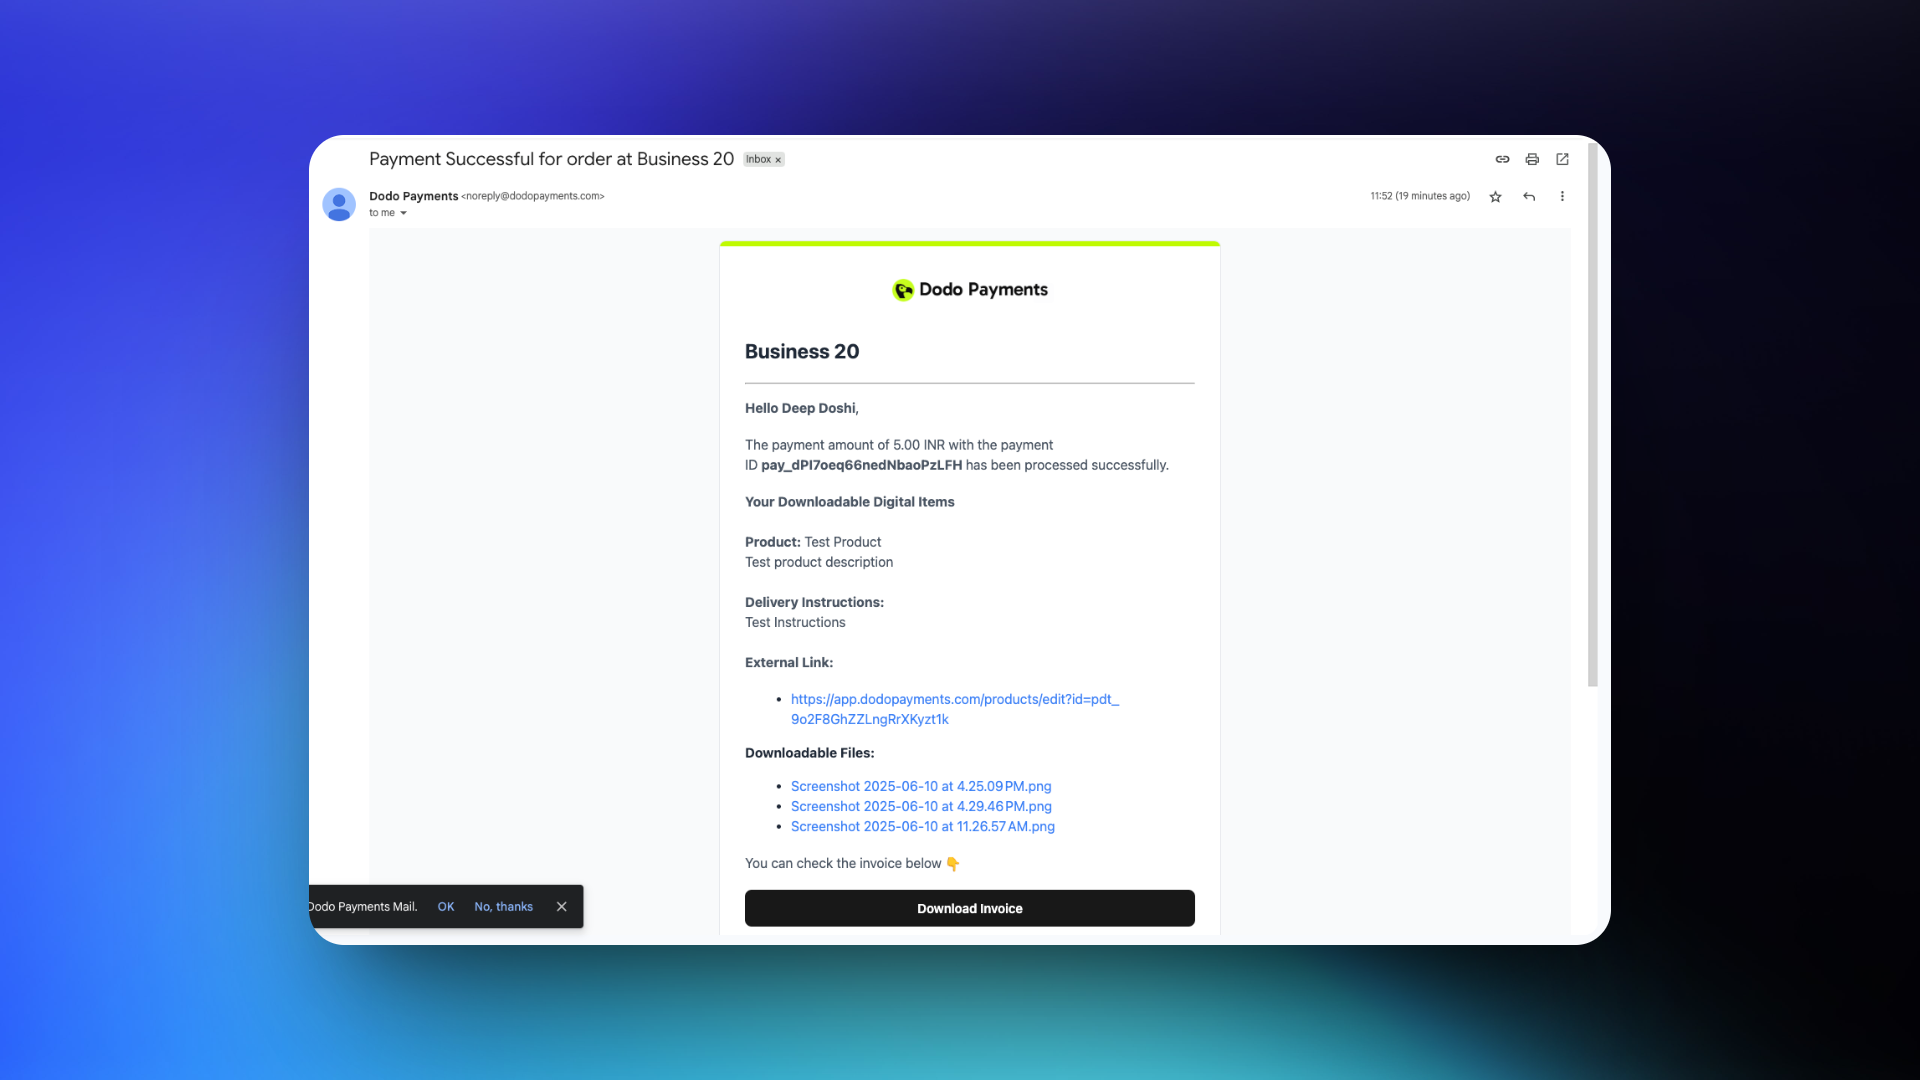
Task: Expand the recipient details under 'to me'
Action: [x=405, y=213]
